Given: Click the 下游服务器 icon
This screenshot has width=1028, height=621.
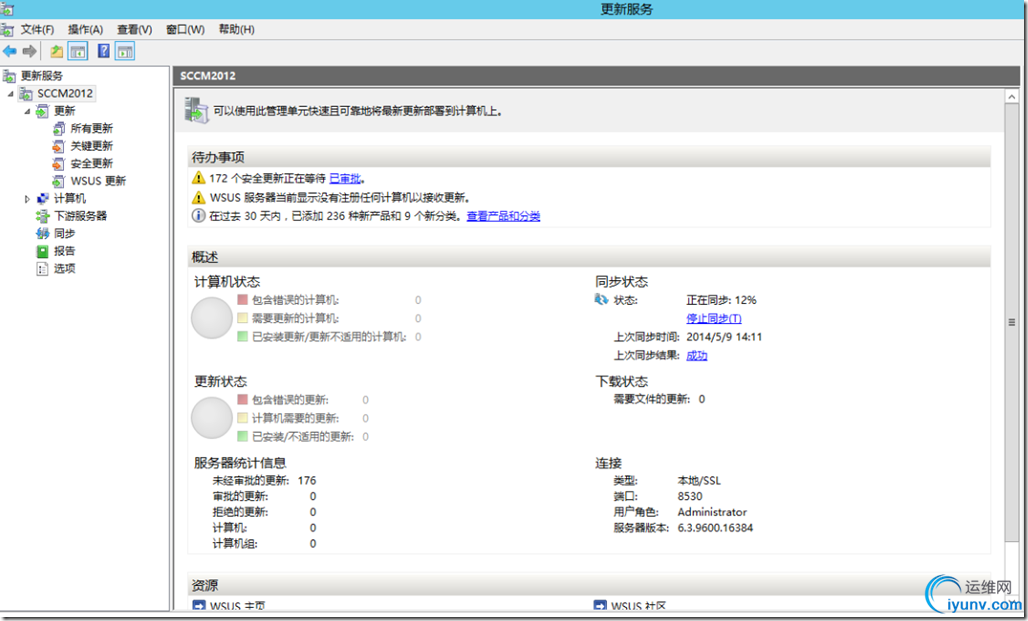Looking at the screenshot, I should click(43, 216).
